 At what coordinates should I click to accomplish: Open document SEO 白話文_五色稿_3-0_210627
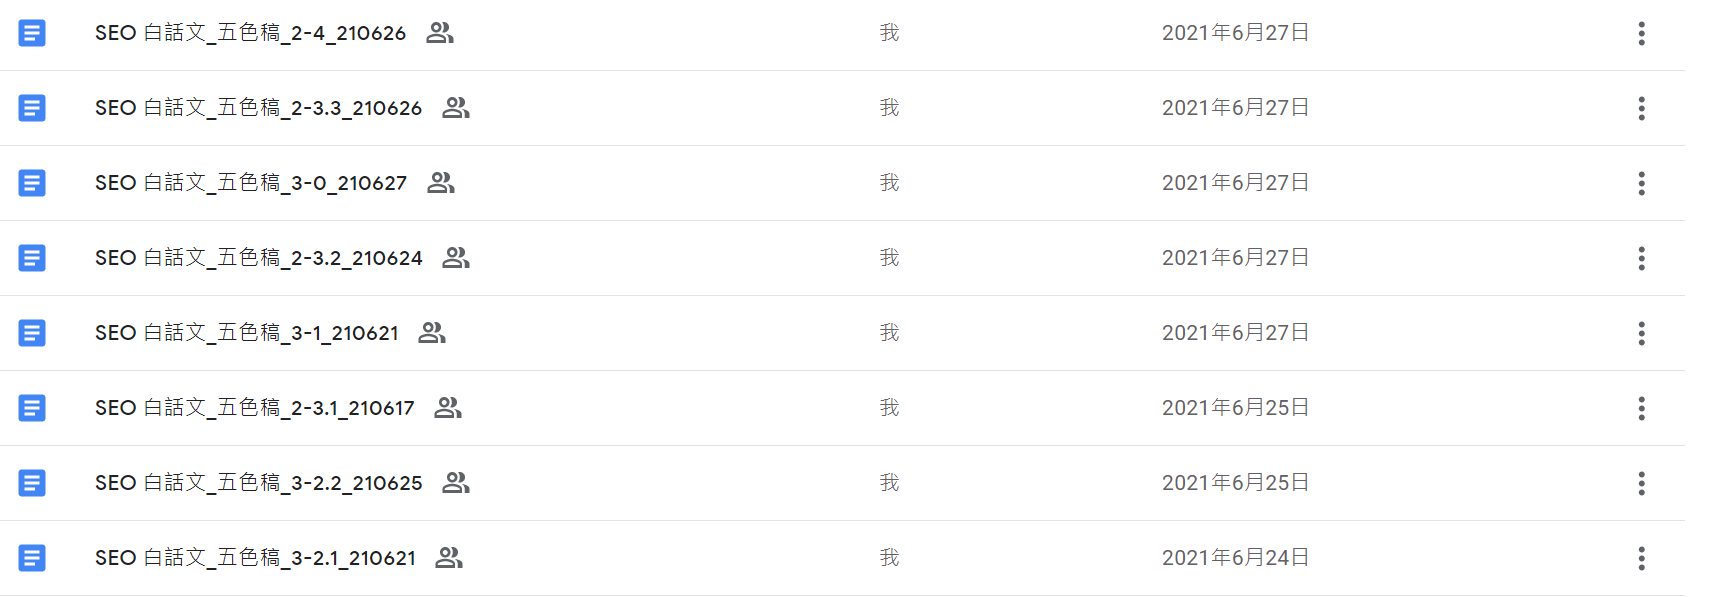[250, 183]
